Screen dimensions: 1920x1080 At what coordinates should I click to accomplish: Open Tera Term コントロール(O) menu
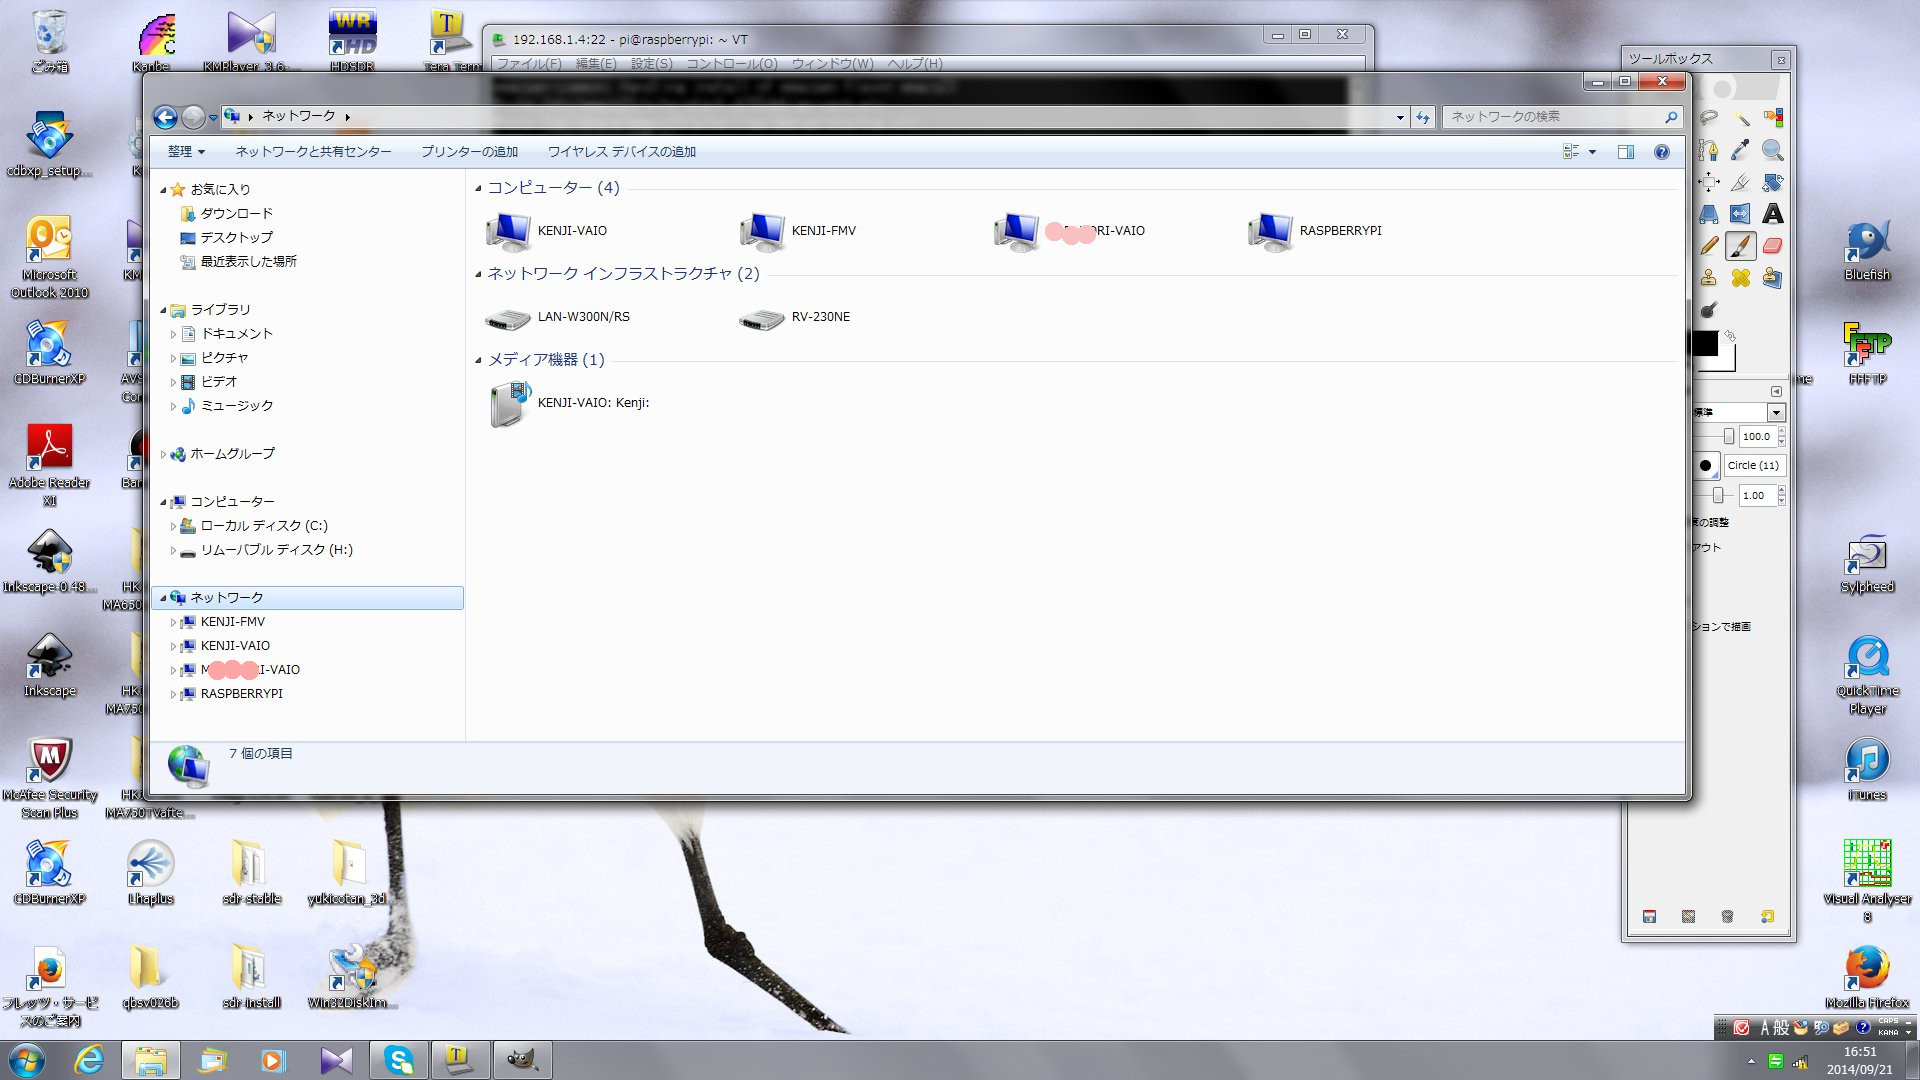[x=731, y=64]
